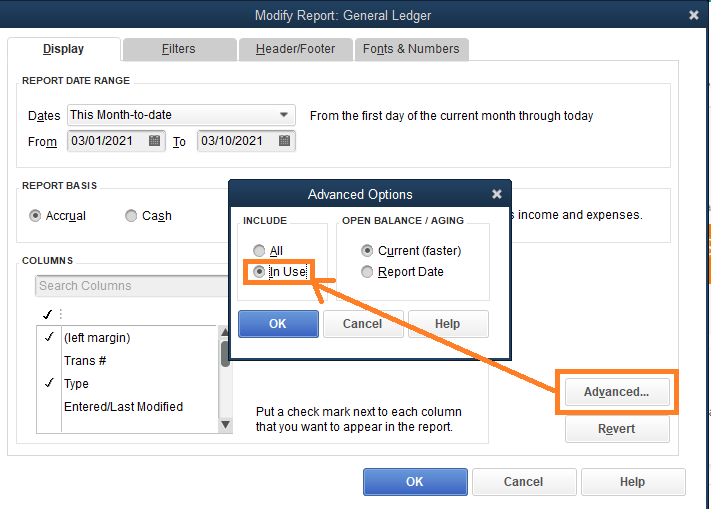Click the From date field 03/01/2021
The width and height of the screenshot is (711, 509).
pos(116,141)
